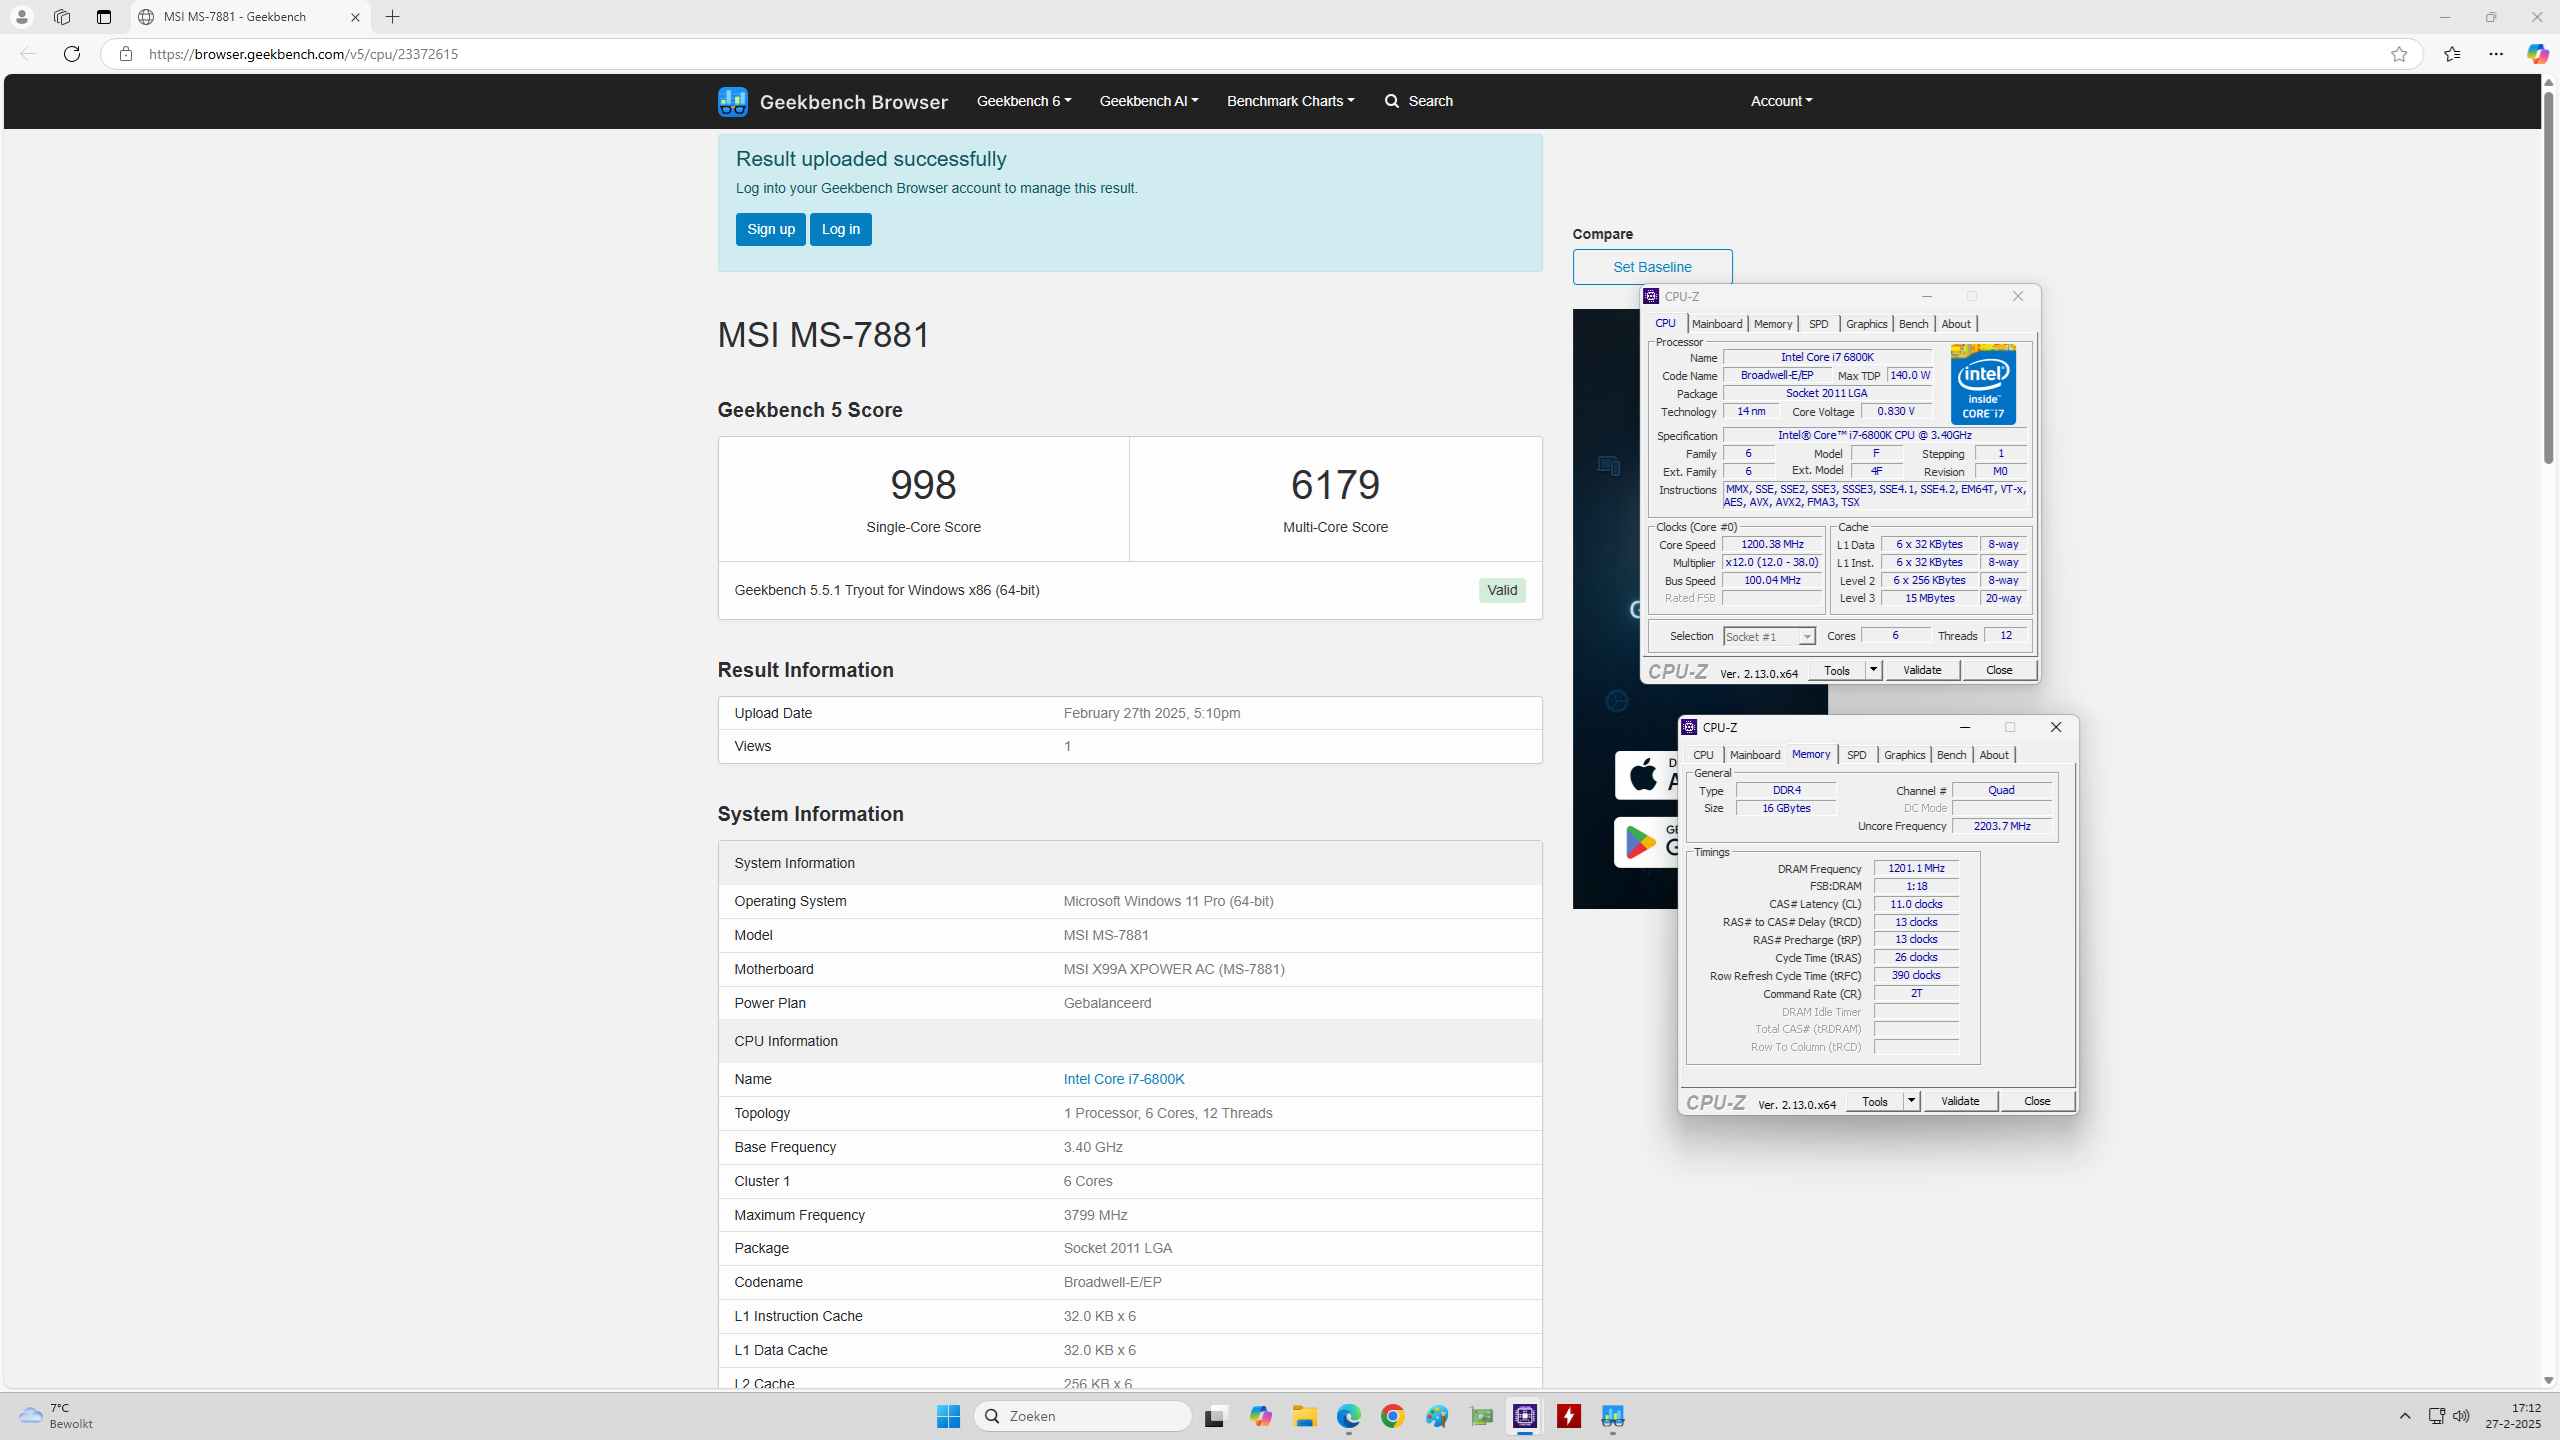The image size is (2560, 1440).
Task: Open the browser Favorites list icon
Action: click(x=2452, y=54)
